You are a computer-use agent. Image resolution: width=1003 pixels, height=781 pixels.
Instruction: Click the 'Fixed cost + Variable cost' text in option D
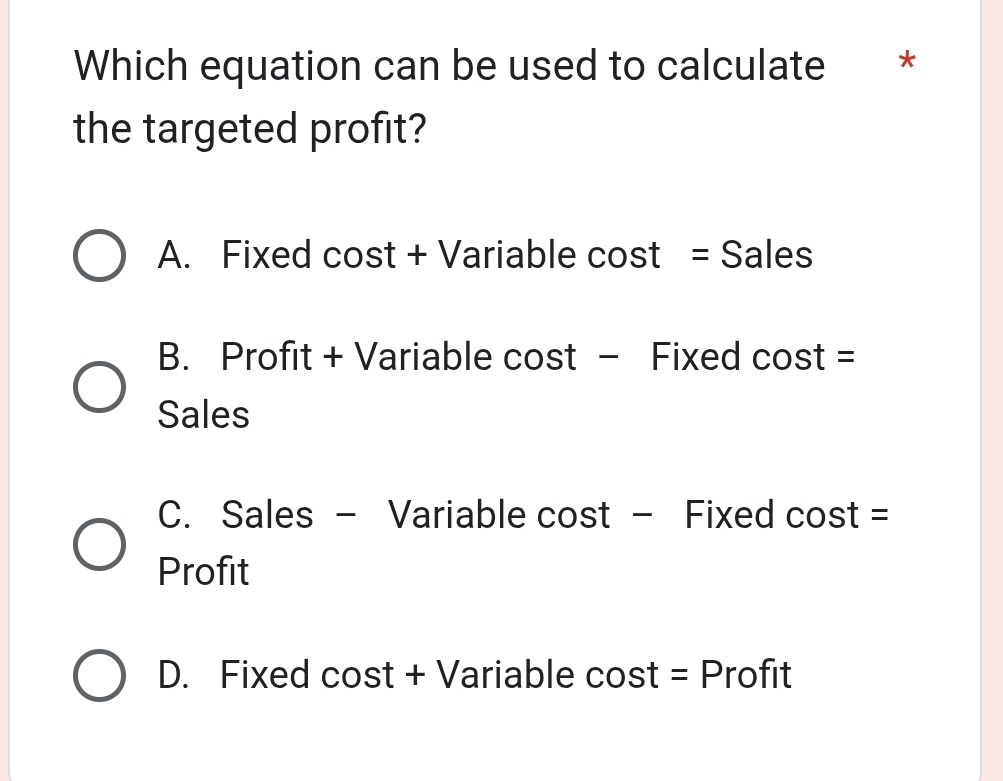tap(439, 674)
